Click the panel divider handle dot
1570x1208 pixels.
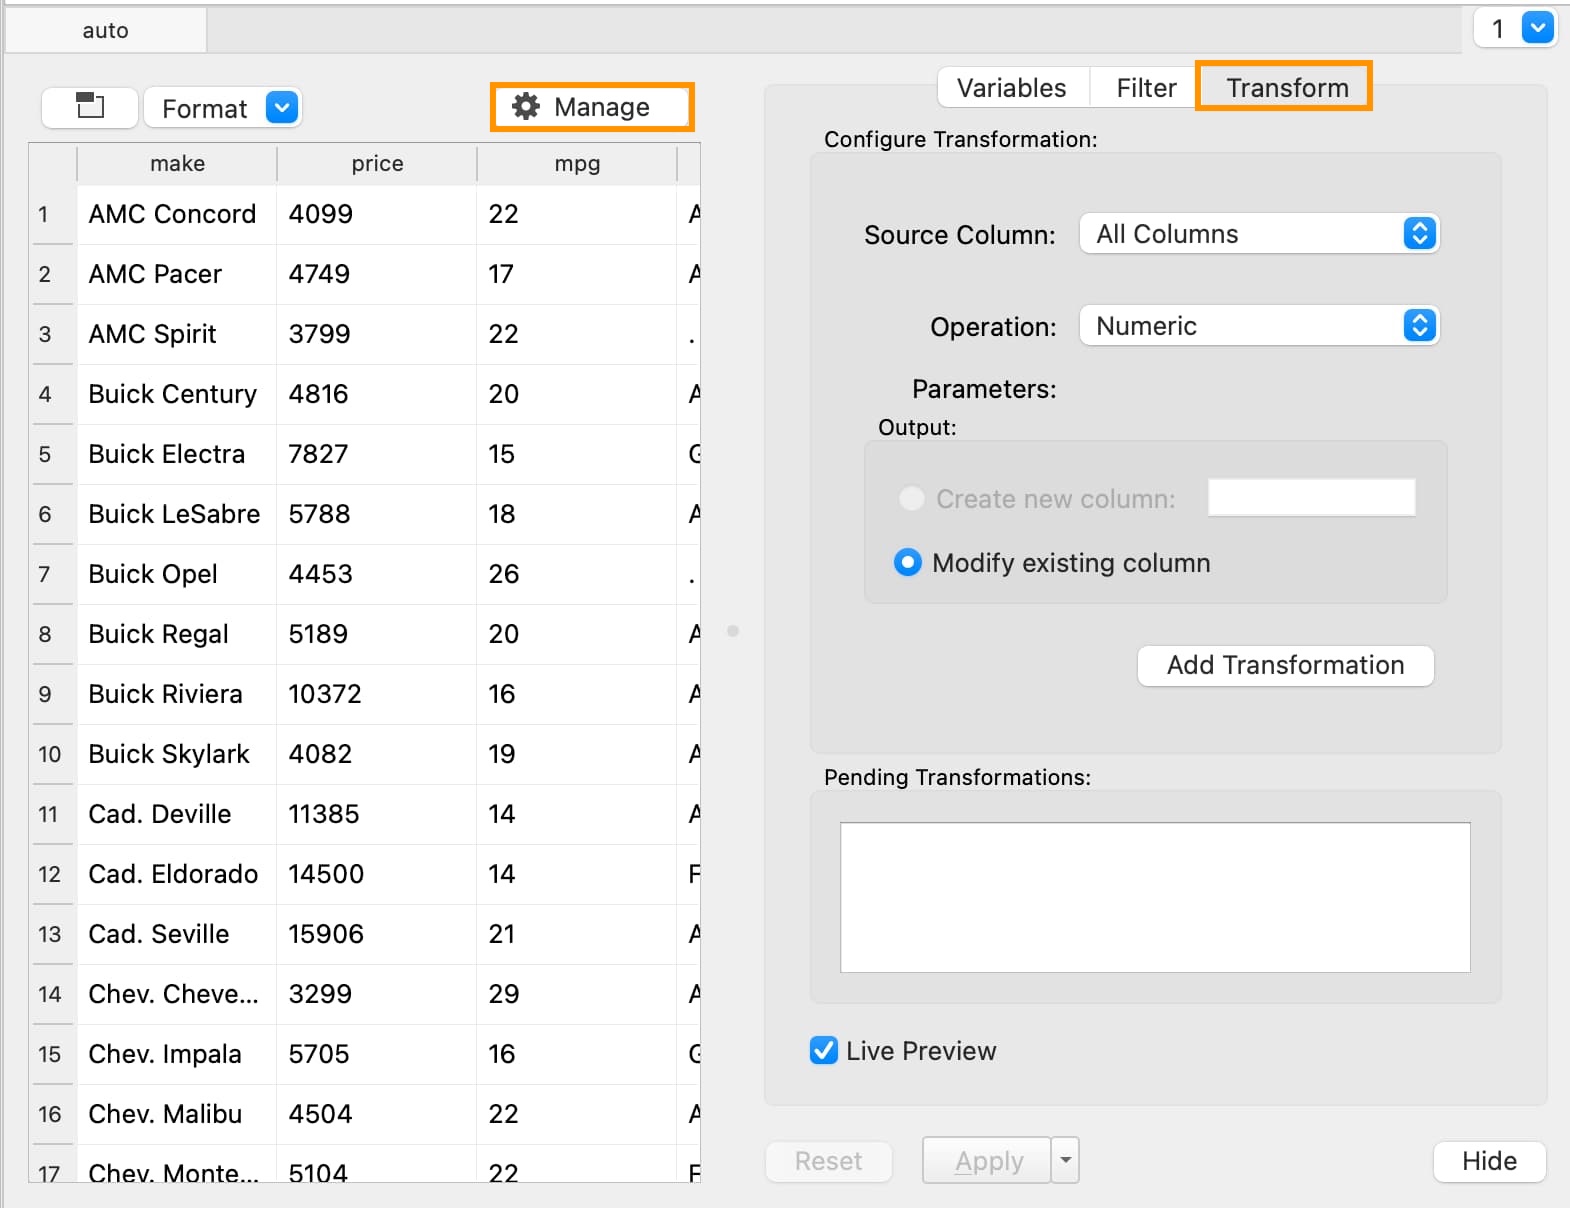pos(733,631)
